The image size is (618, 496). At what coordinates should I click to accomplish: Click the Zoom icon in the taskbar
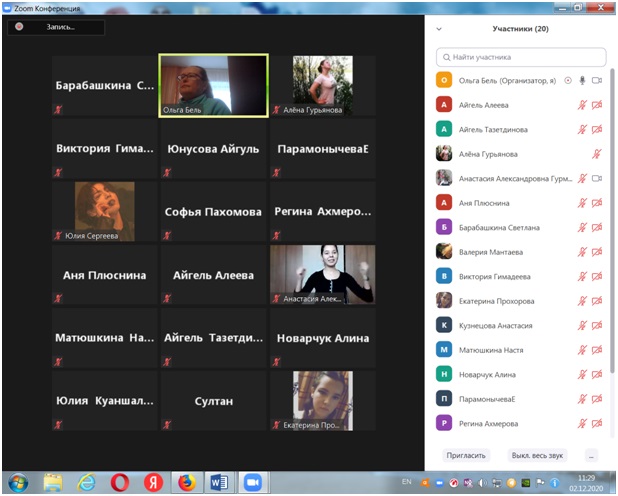[x=253, y=483]
